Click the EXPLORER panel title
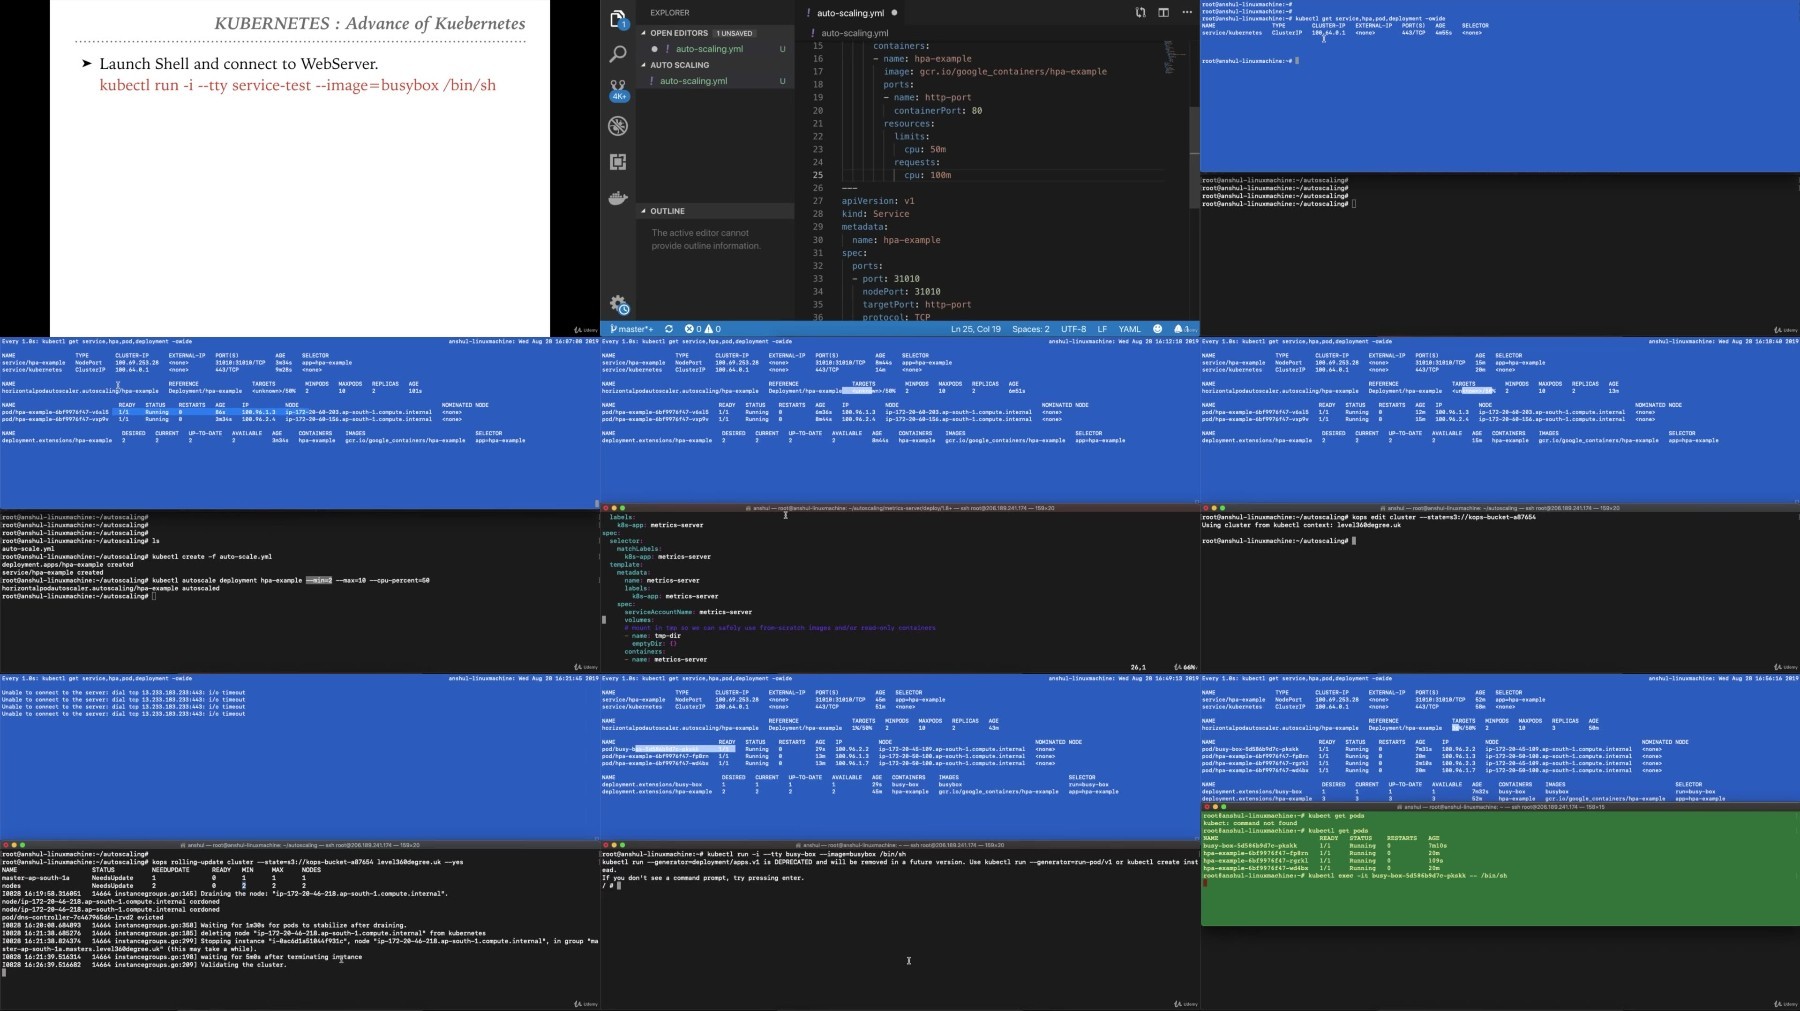This screenshot has height=1011, width=1800. click(670, 13)
